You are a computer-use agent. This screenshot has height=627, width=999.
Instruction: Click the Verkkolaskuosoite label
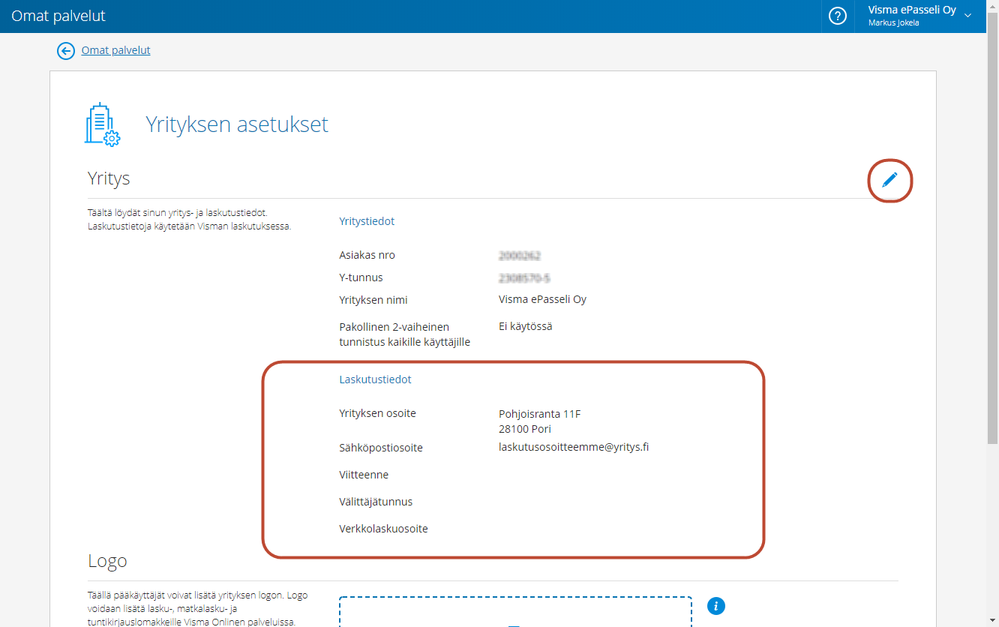point(383,529)
